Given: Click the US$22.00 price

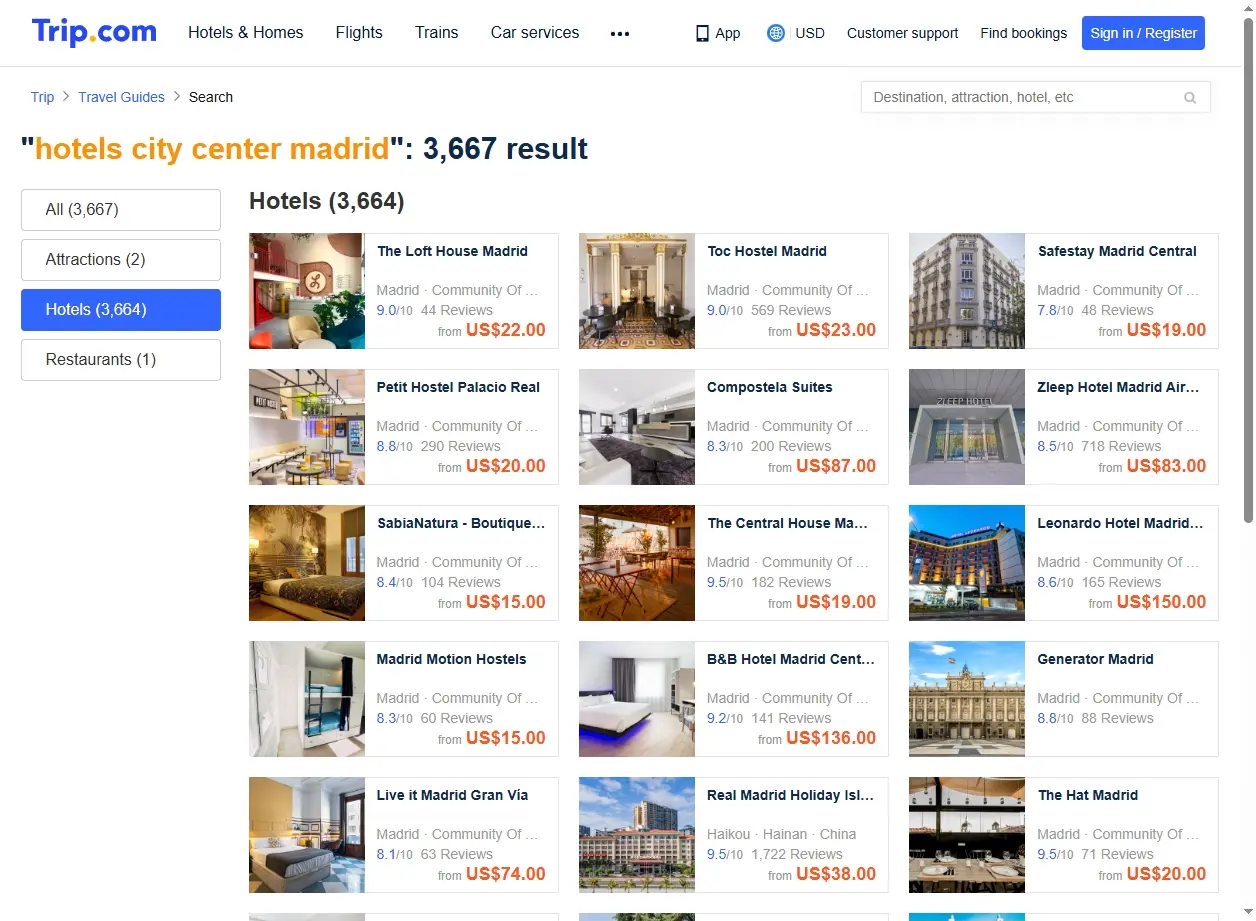Looking at the screenshot, I should (x=506, y=330).
